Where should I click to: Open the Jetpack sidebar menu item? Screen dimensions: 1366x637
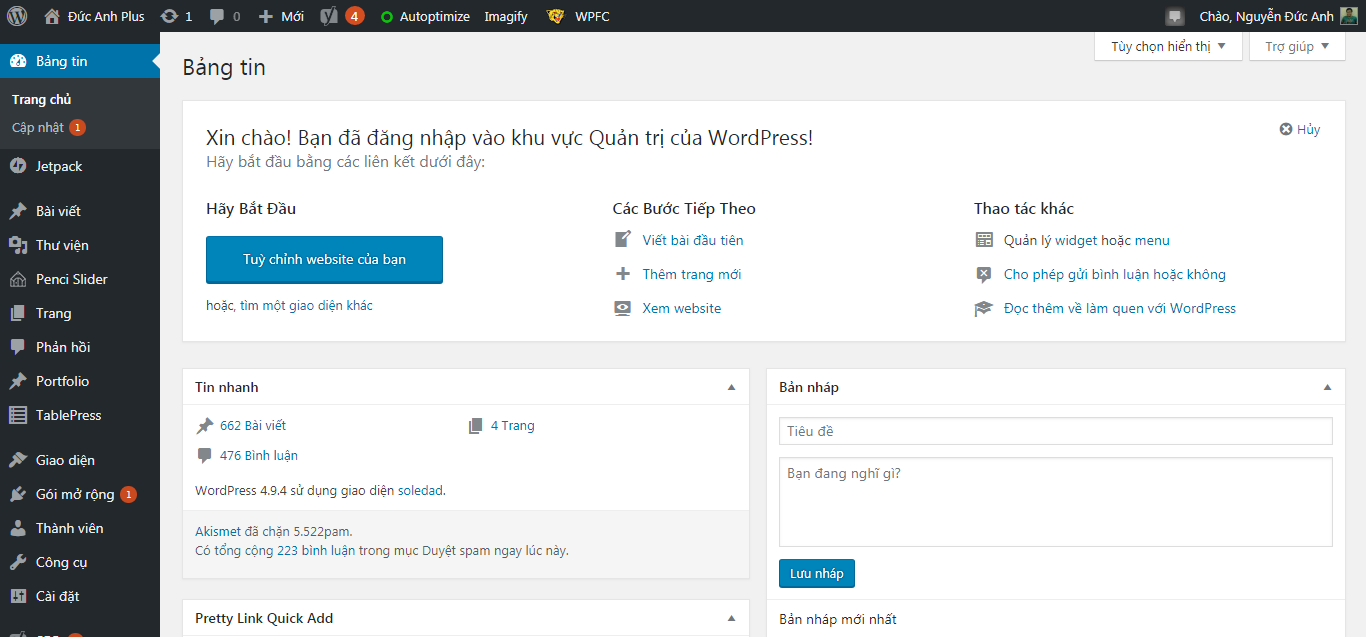coord(59,166)
